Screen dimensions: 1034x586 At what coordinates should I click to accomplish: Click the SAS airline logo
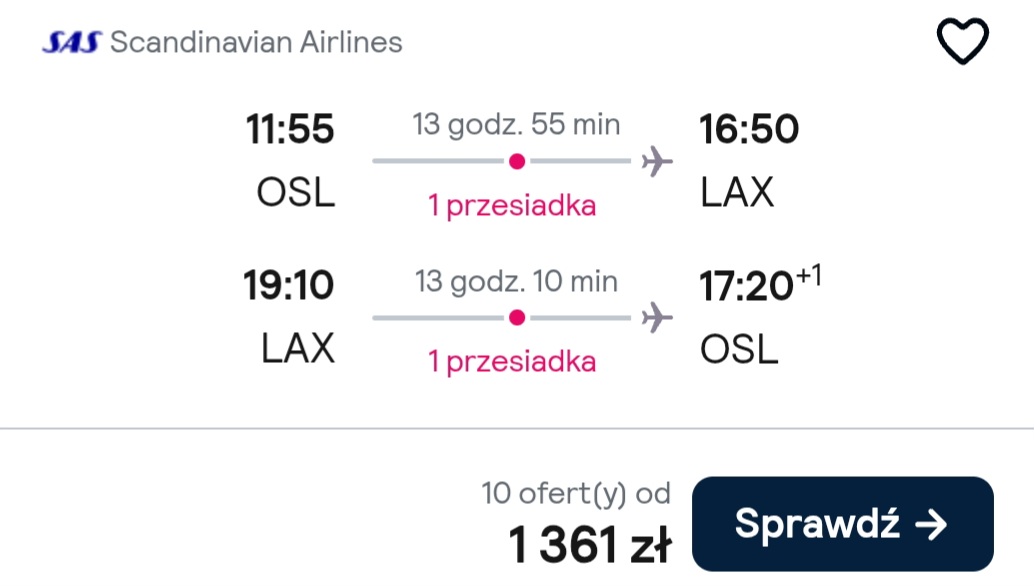72,42
